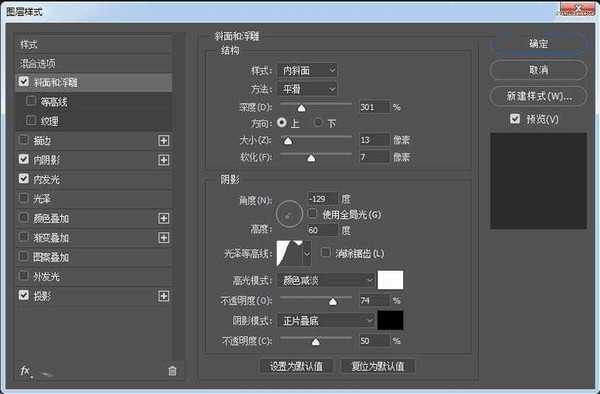The image size is (600, 394).
Task: Enable the 等高线 checkbox
Action: coord(31,101)
